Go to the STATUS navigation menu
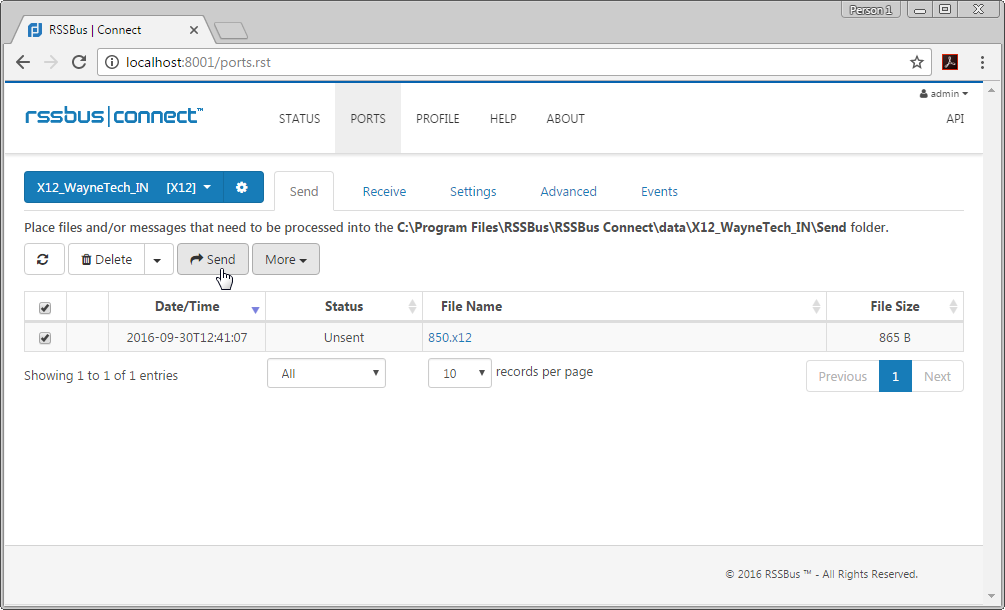 [299, 119]
